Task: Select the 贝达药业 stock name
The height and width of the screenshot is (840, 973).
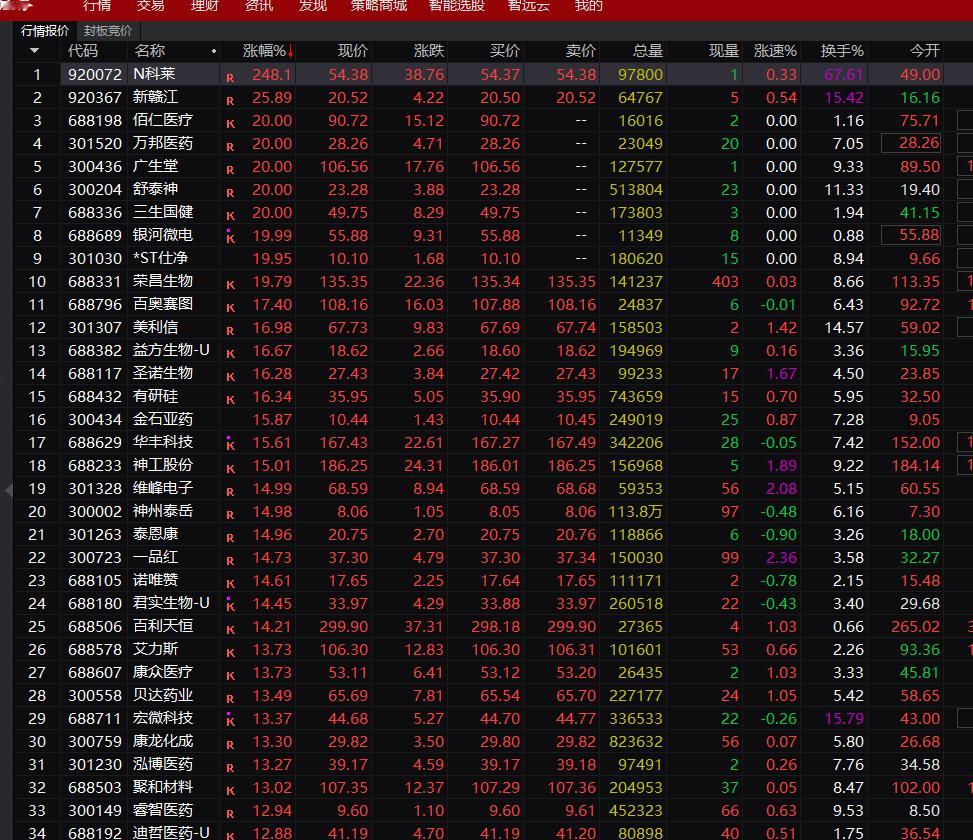Action: click(x=163, y=695)
